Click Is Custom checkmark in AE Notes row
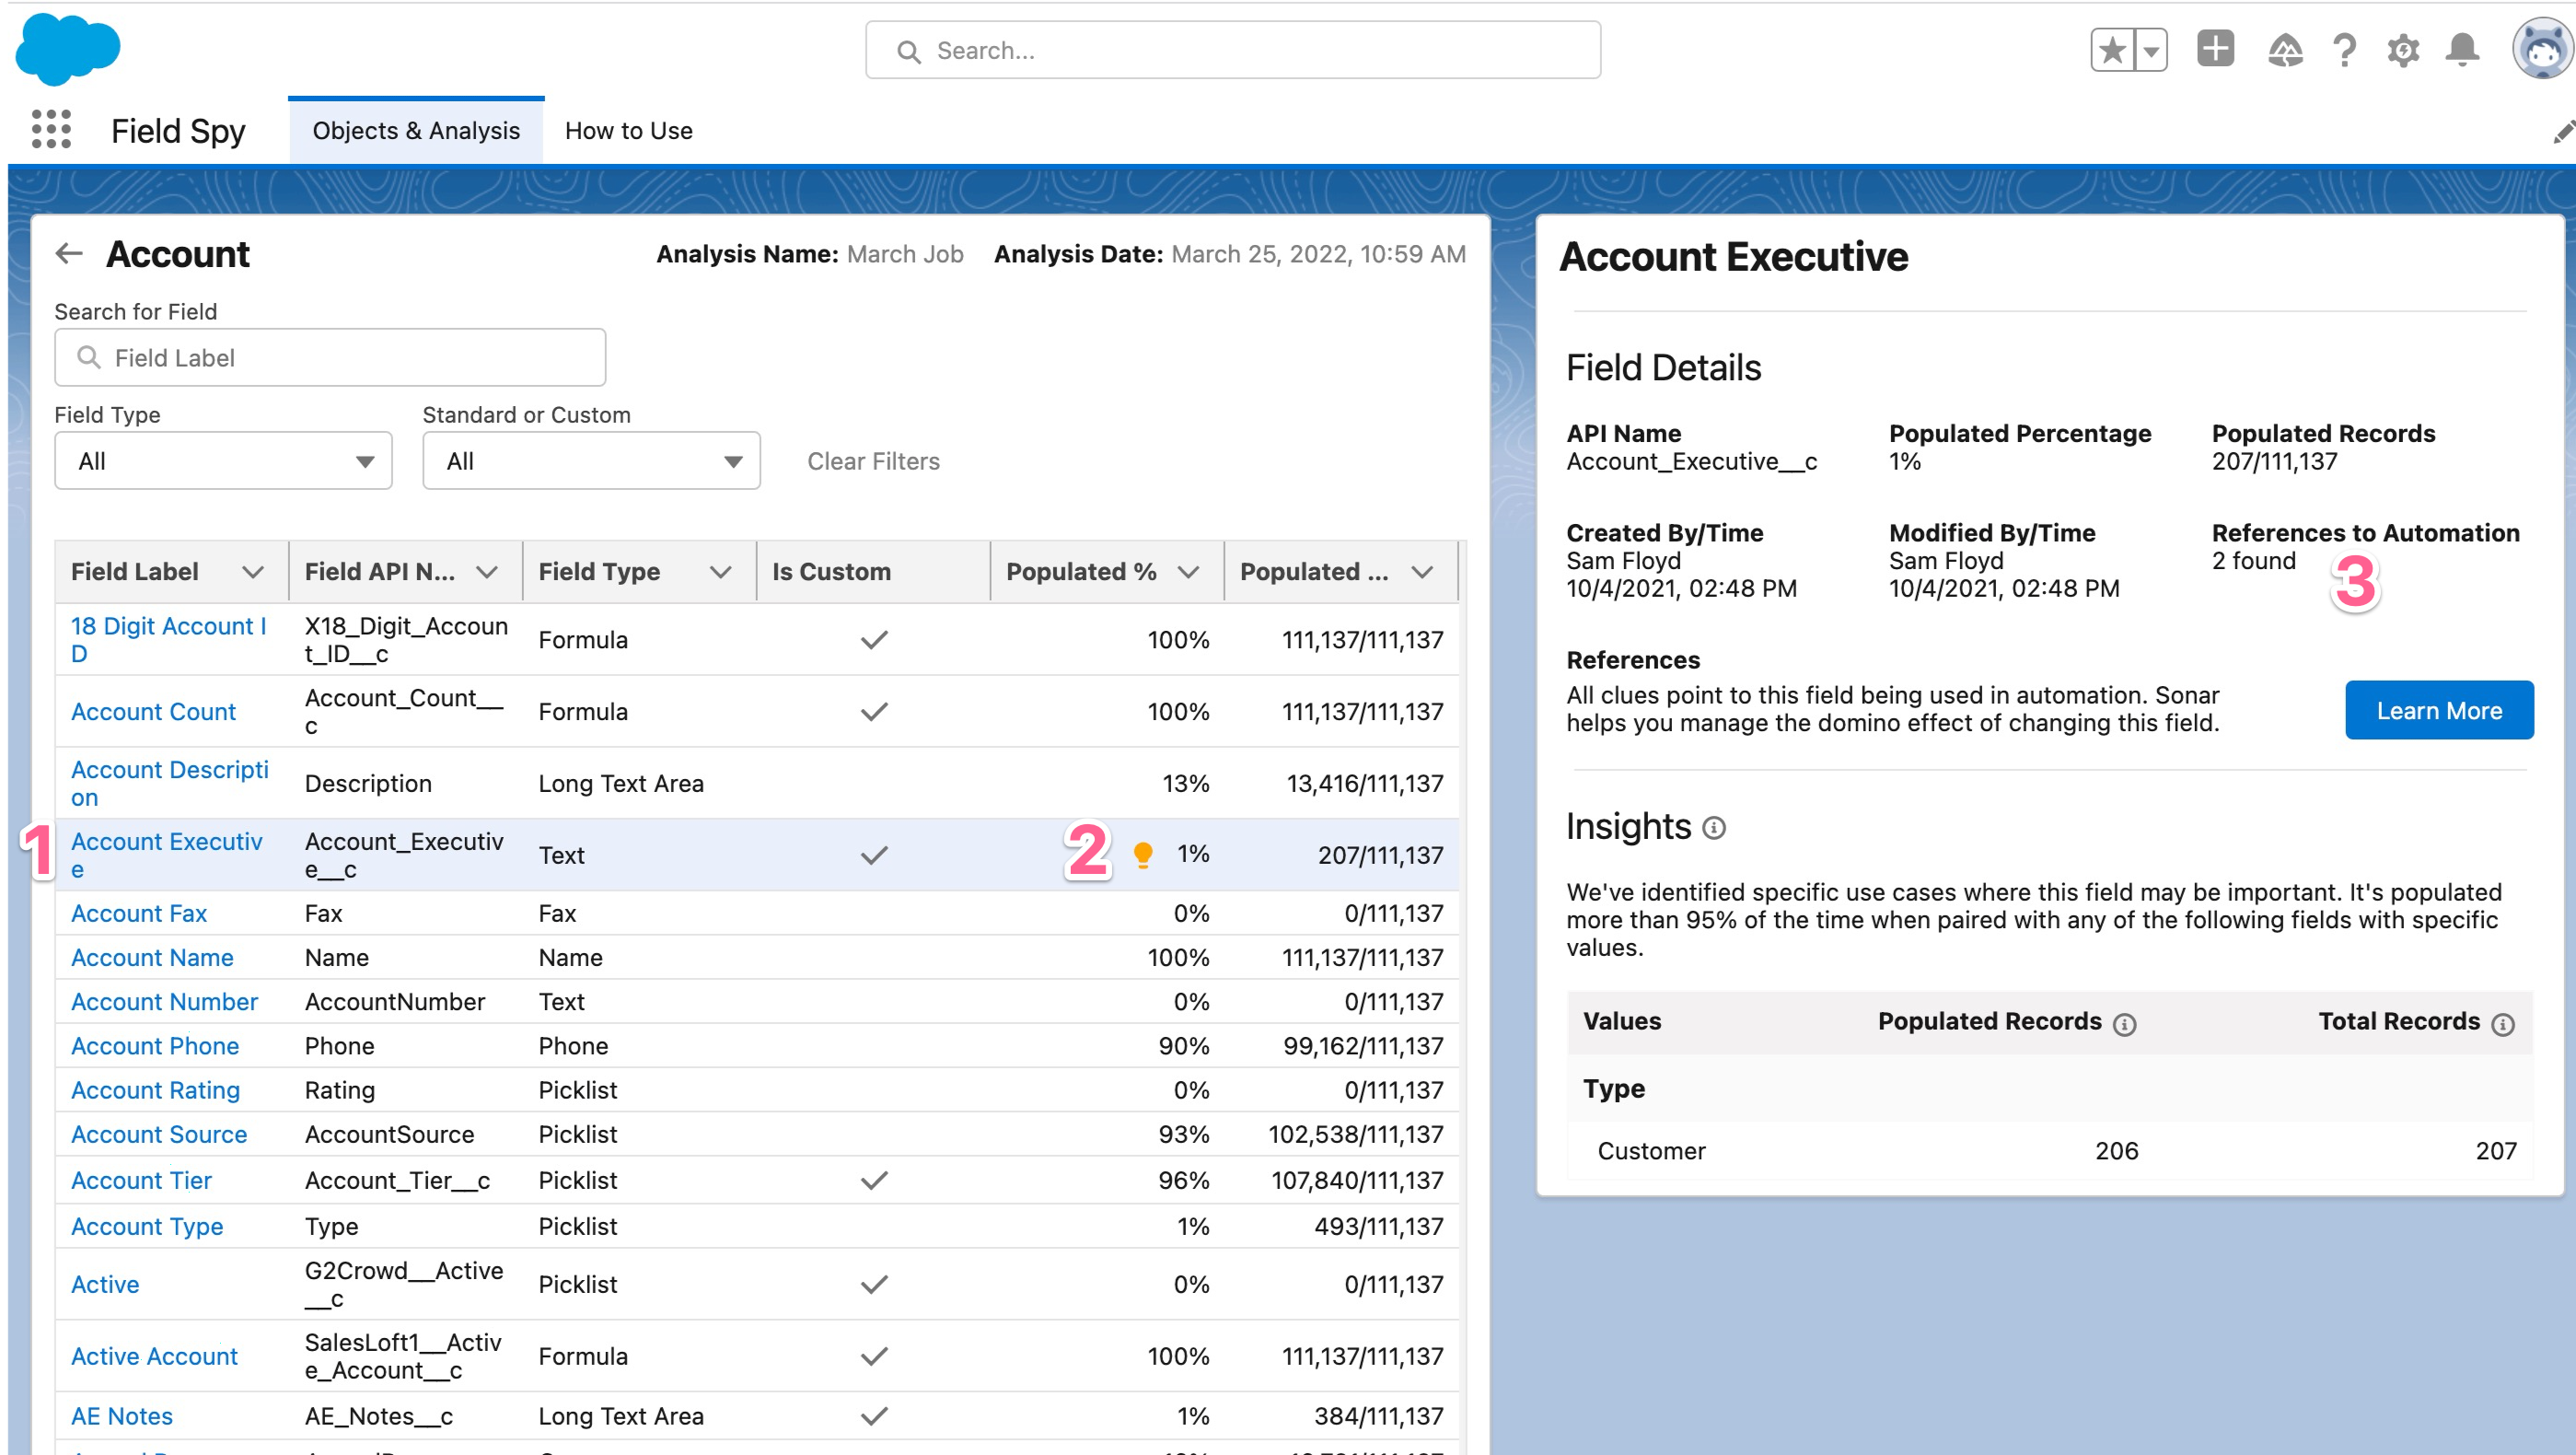 click(x=874, y=1417)
